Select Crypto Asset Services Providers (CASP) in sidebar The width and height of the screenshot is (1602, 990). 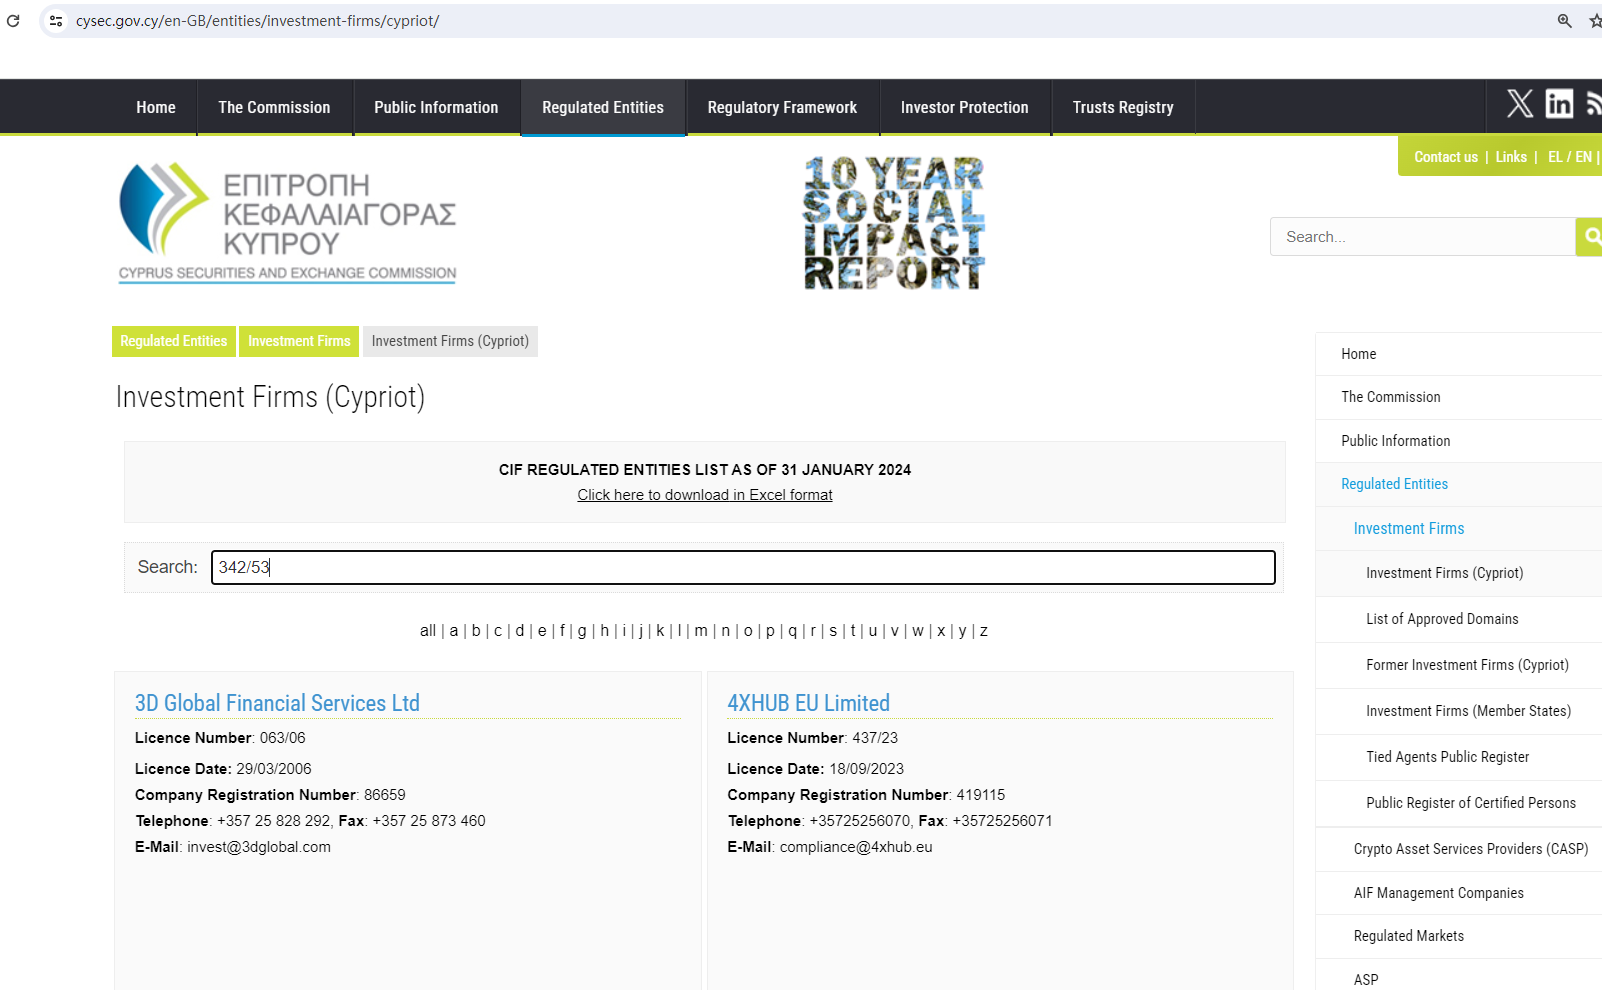[1470, 848]
